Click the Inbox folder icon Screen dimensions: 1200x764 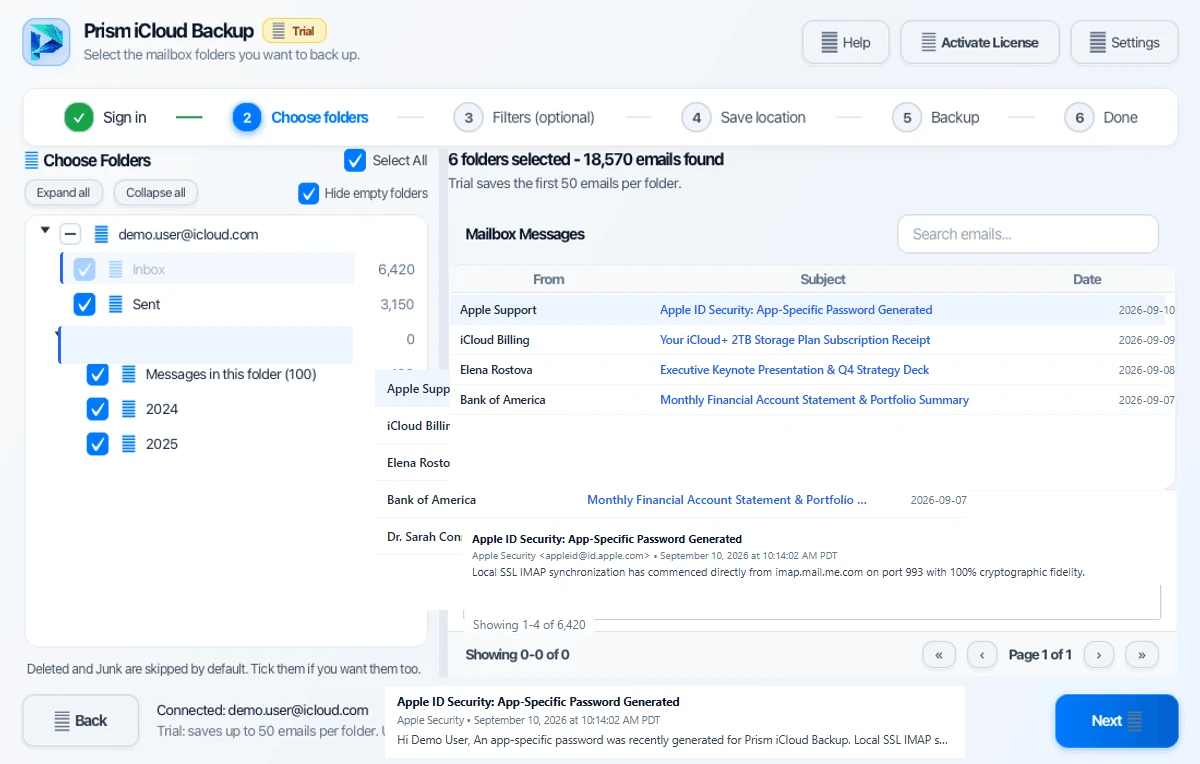116,269
